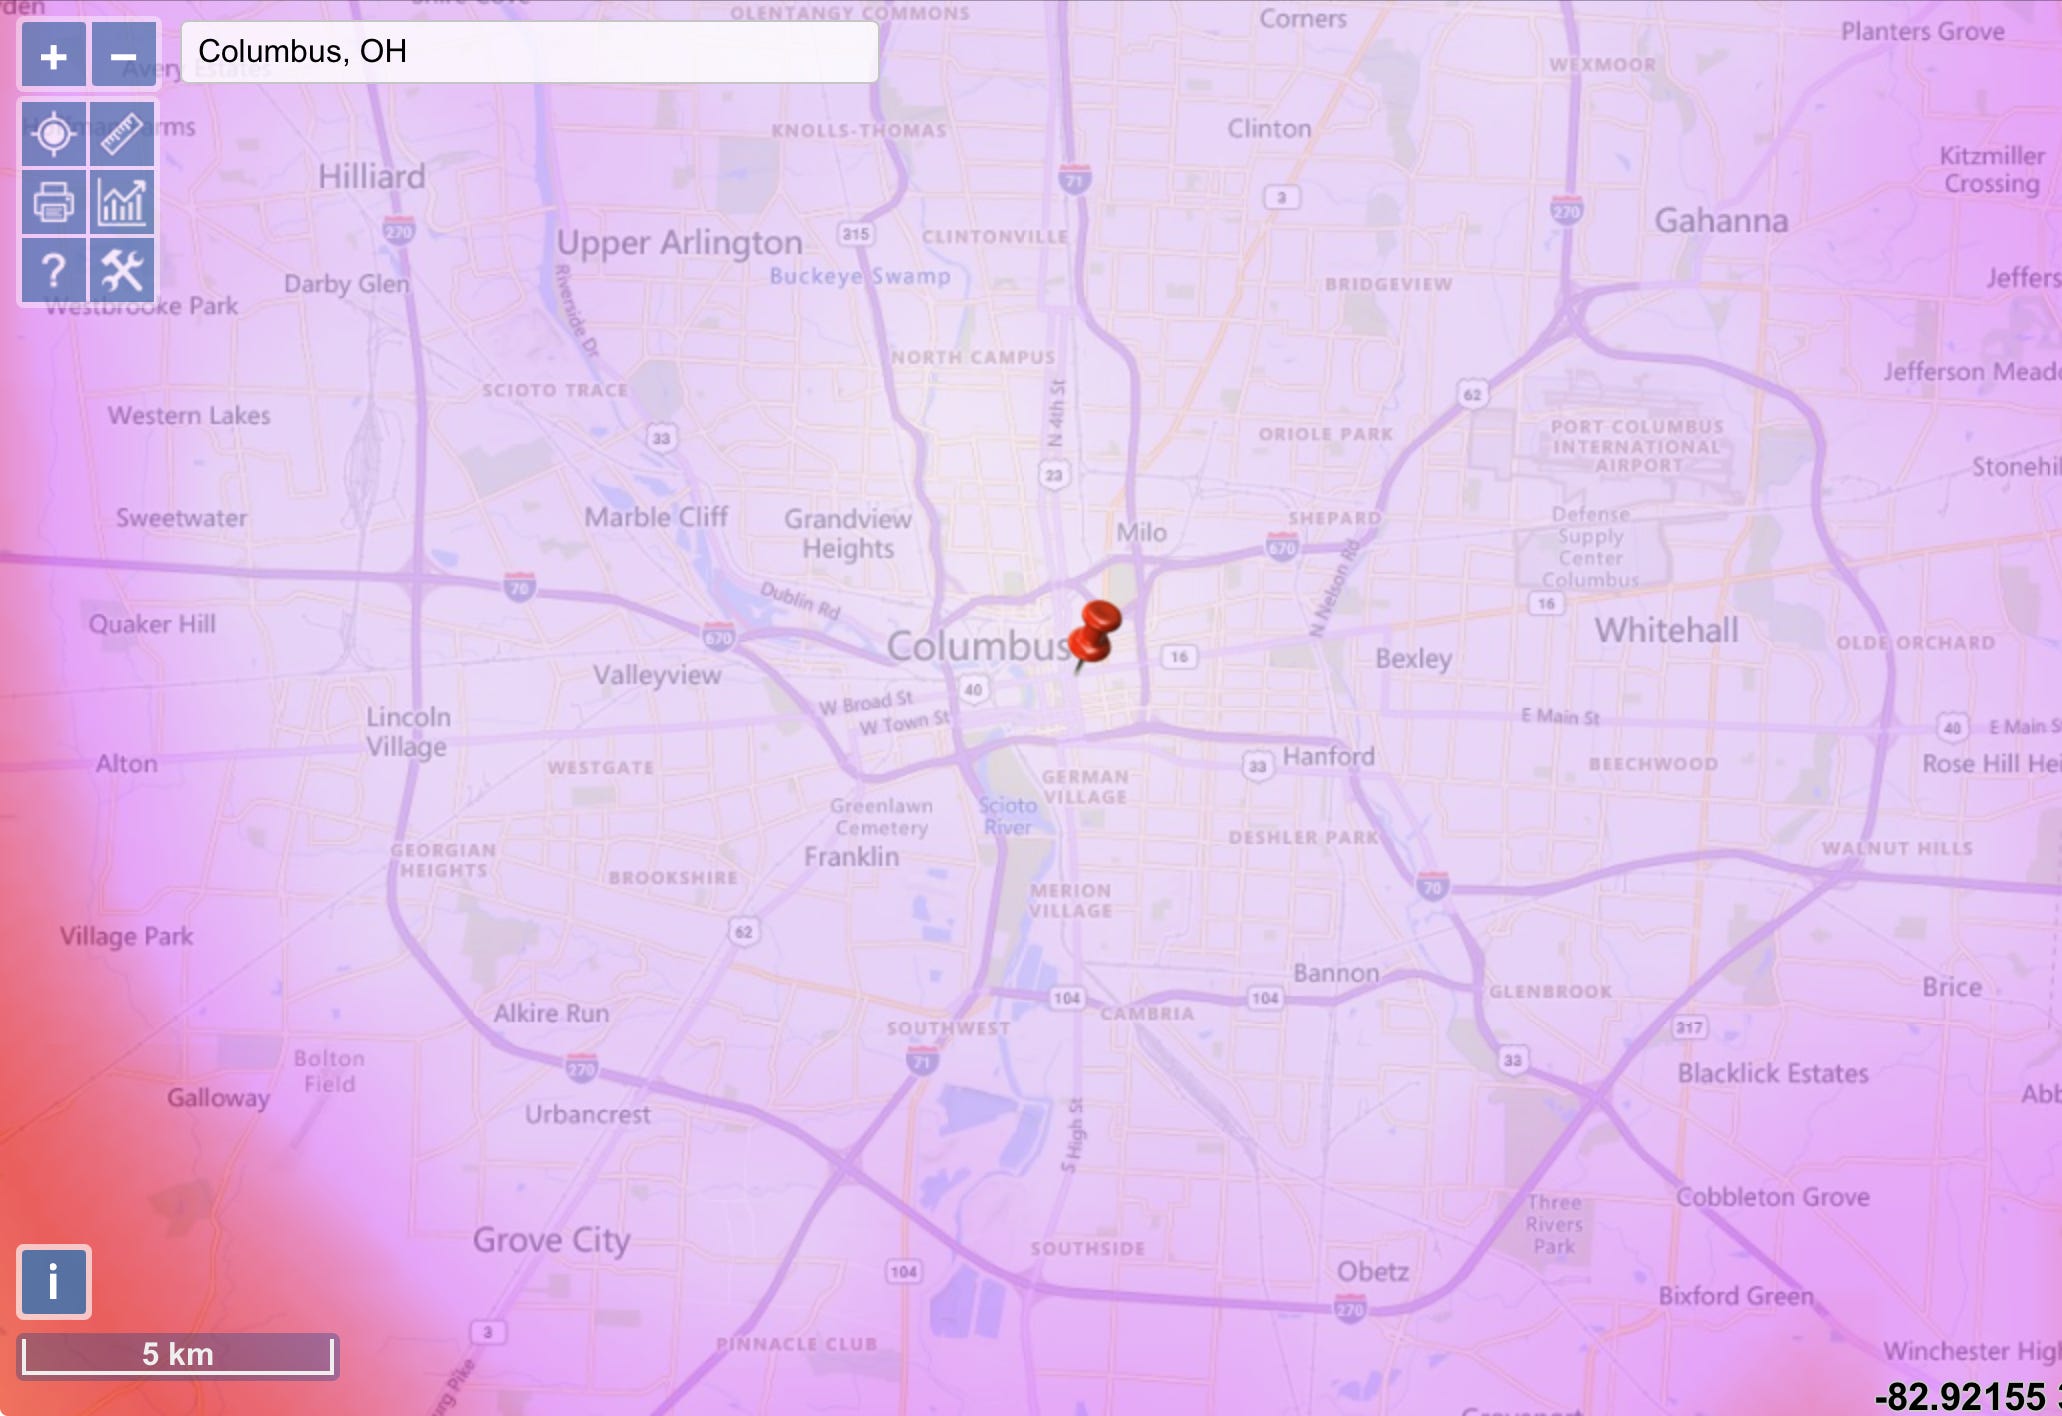Click the Brice label
The image size is (2062, 1416).
coord(1951,987)
